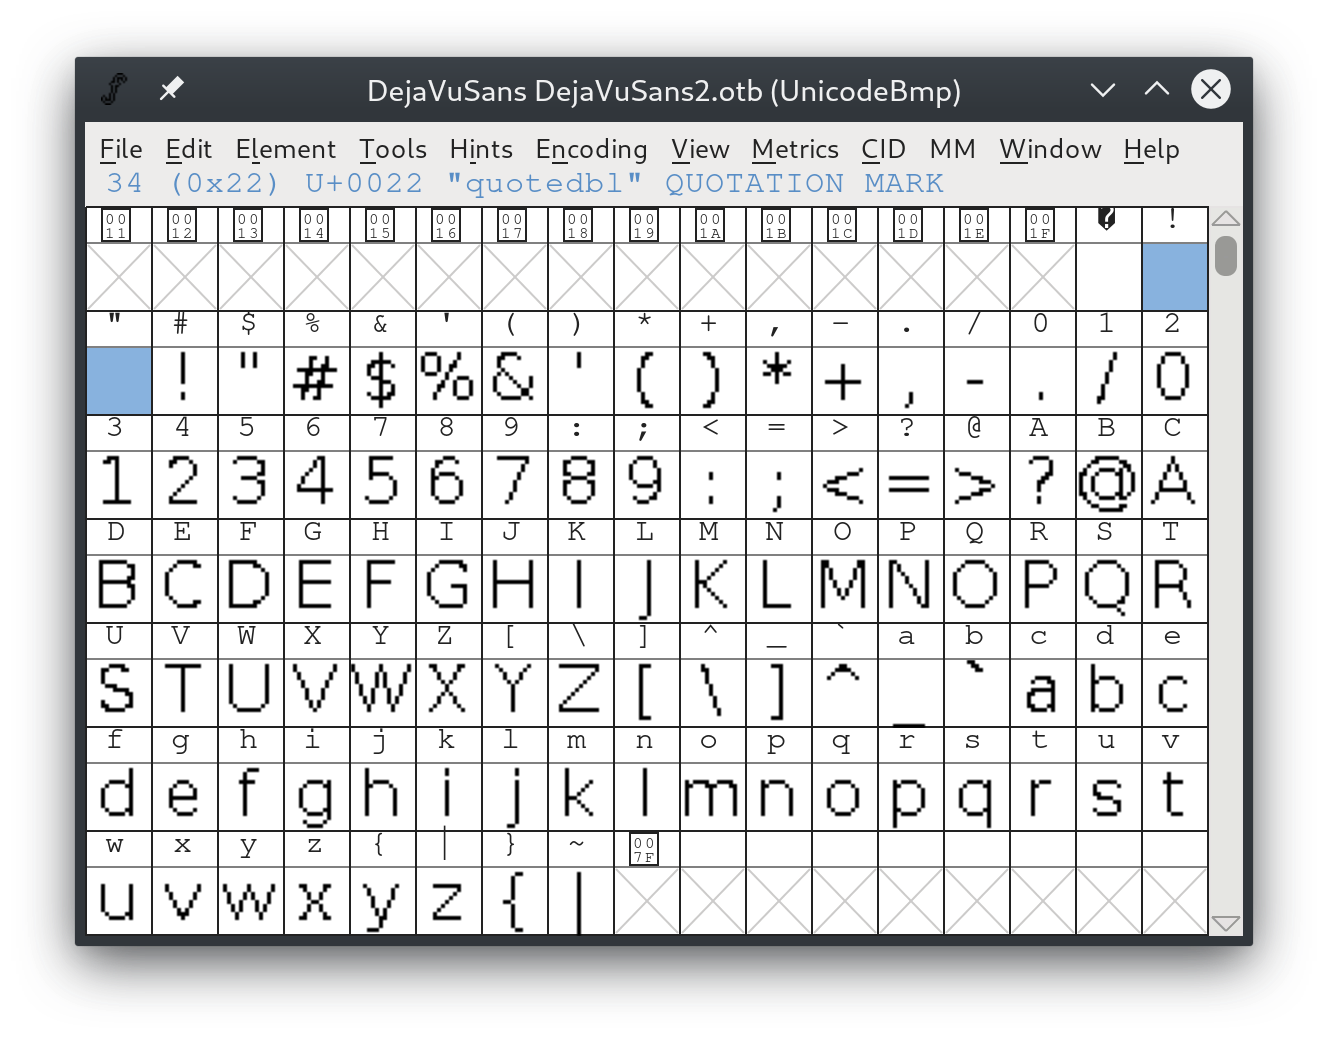1328x1039 pixels.
Task: Click the unroll chevron in the titlebar
Action: tap(1101, 90)
